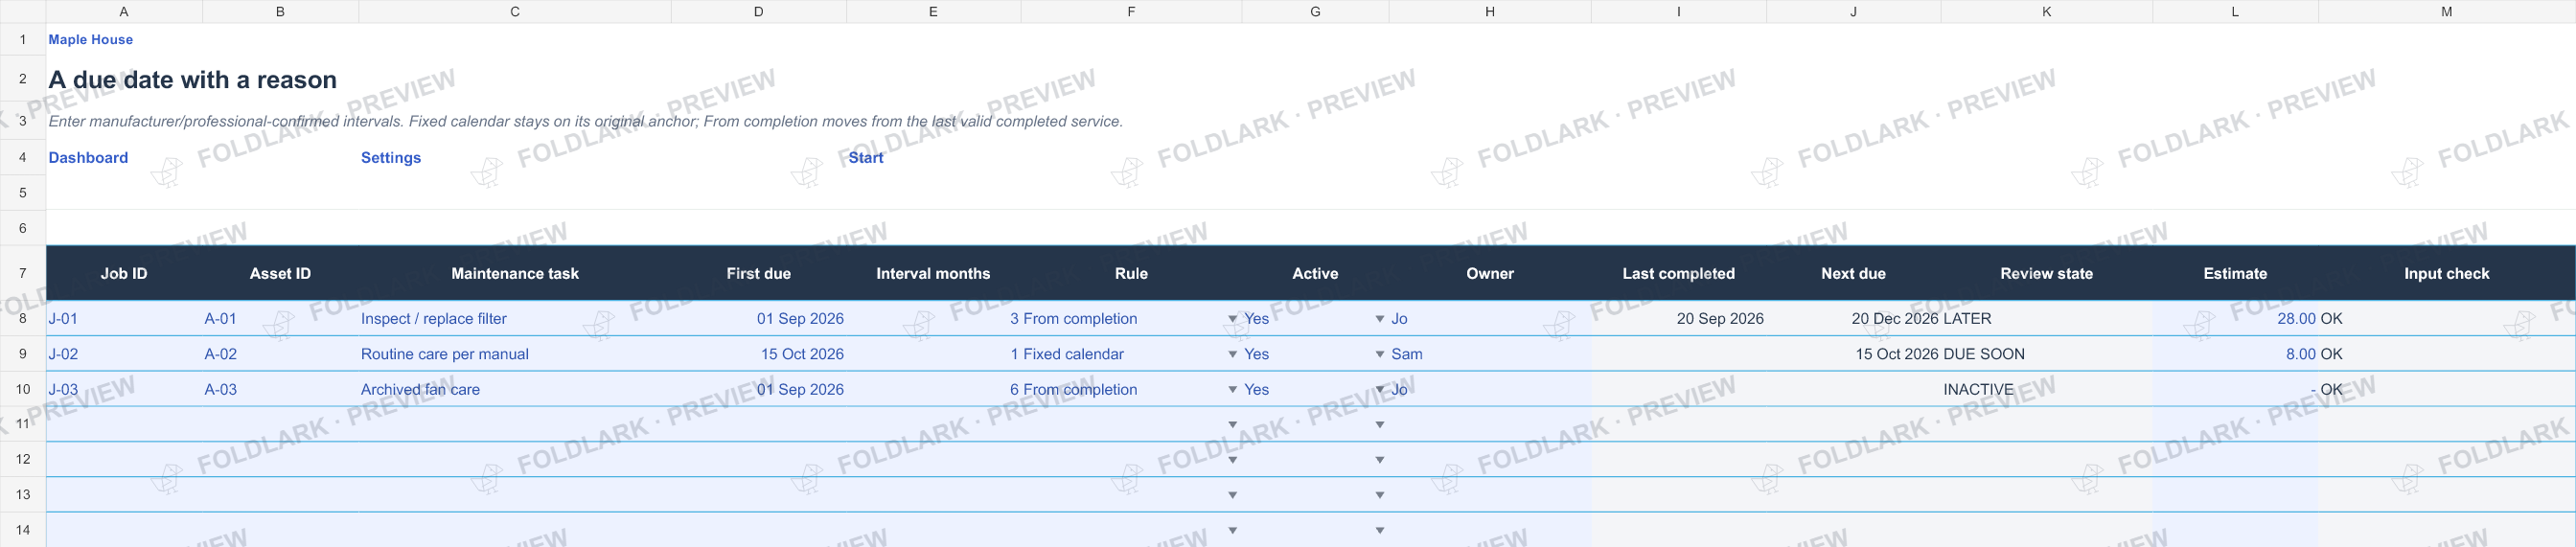Select the A-03 asset cell

[280, 389]
